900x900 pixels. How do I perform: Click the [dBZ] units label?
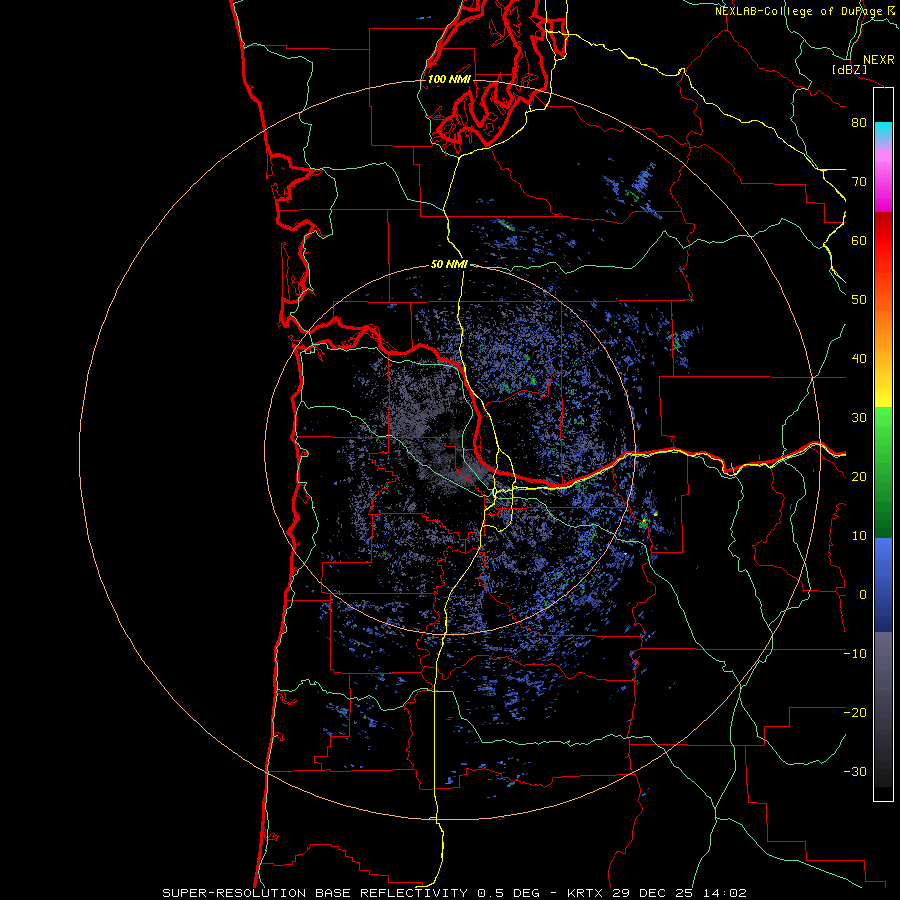pyautogui.click(x=849, y=69)
